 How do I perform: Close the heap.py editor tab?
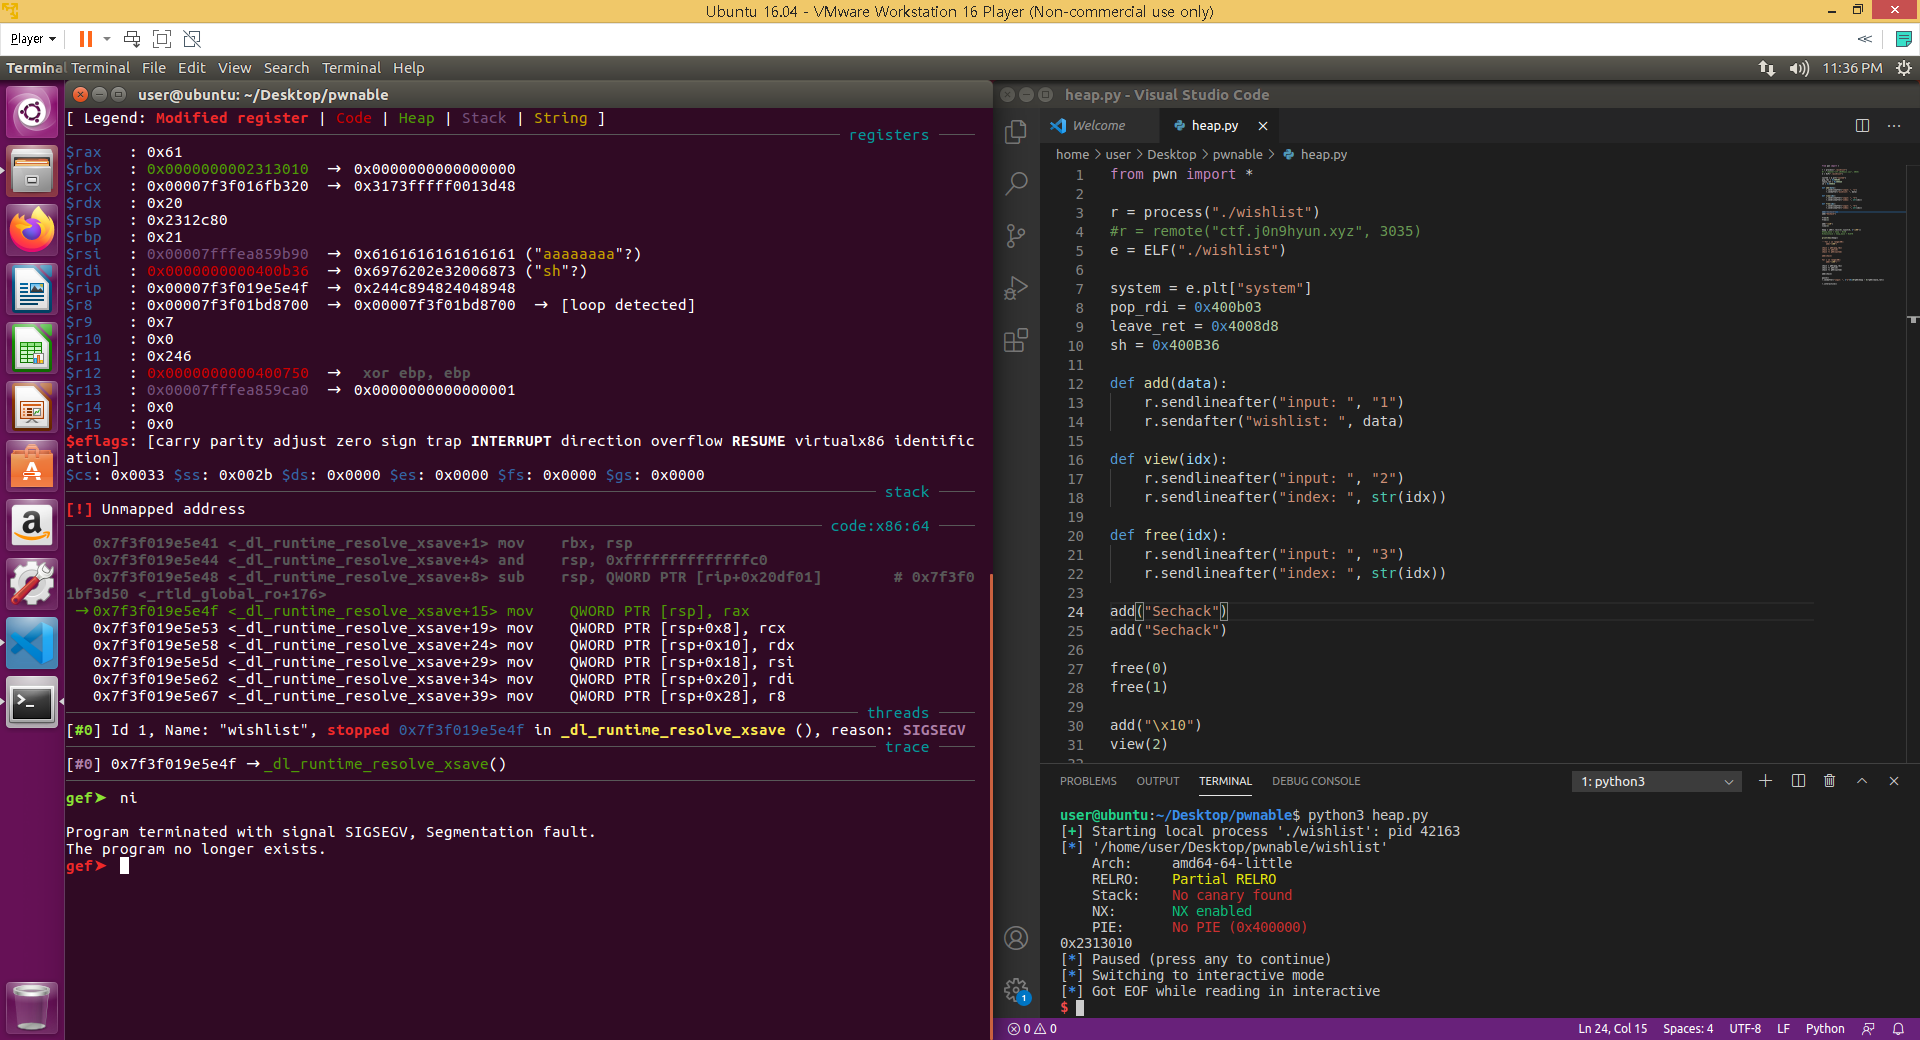point(1263,126)
